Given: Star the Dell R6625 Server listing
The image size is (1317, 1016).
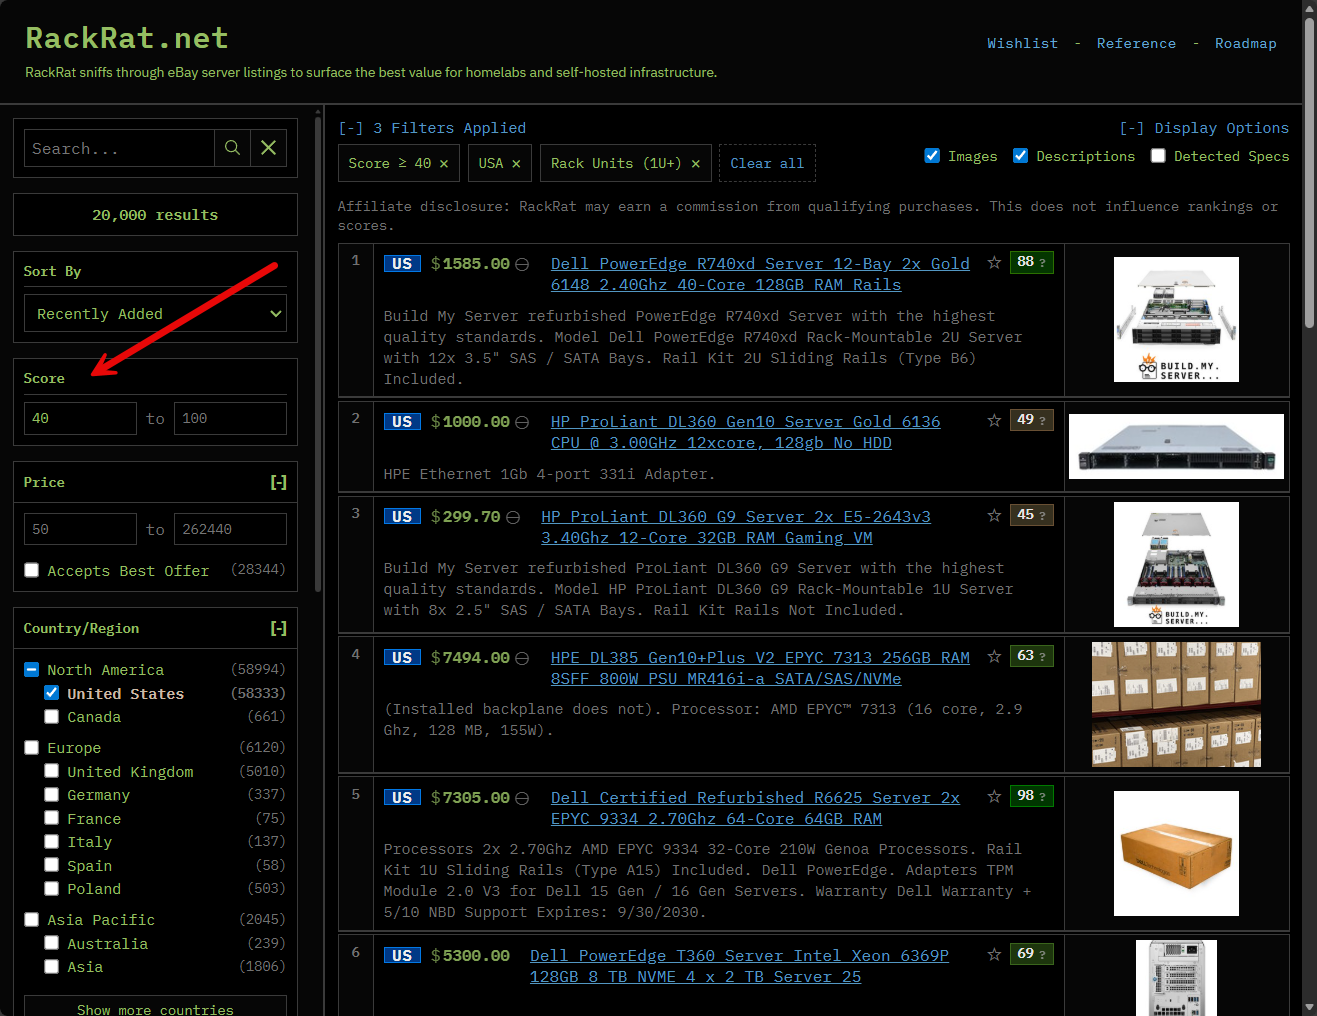Looking at the screenshot, I should pos(994,797).
